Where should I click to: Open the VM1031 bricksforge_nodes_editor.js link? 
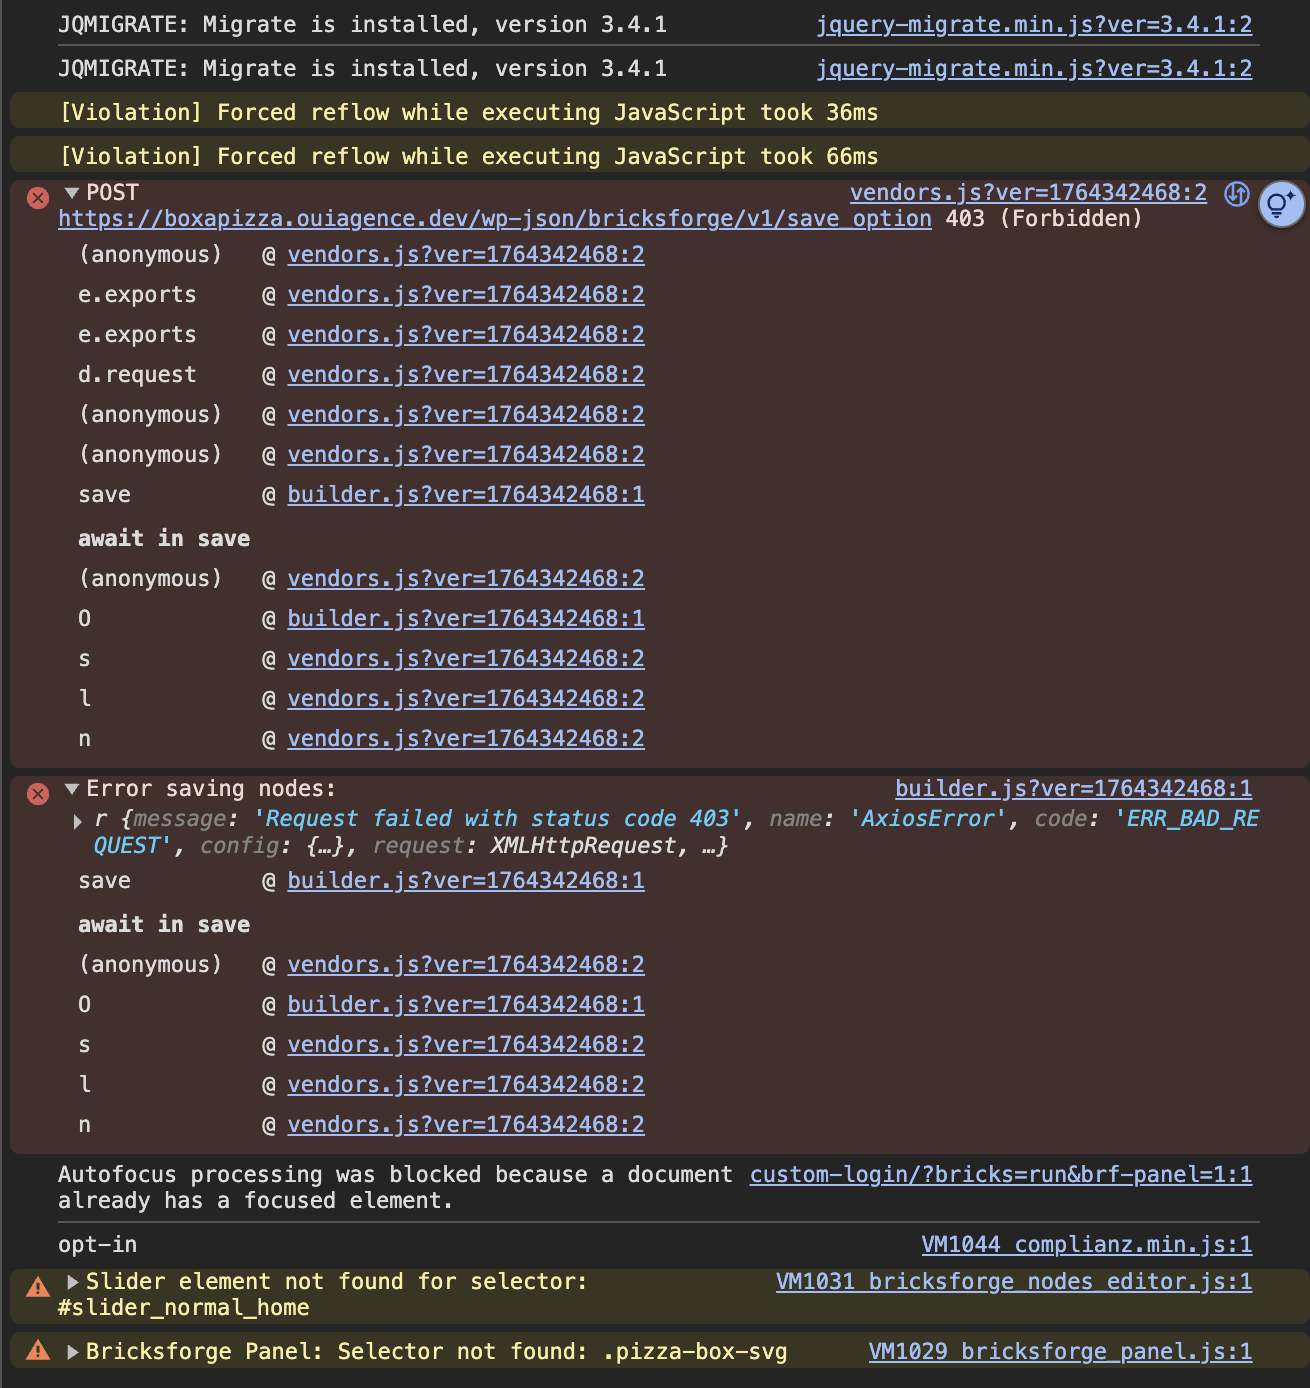point(1013,1282)
